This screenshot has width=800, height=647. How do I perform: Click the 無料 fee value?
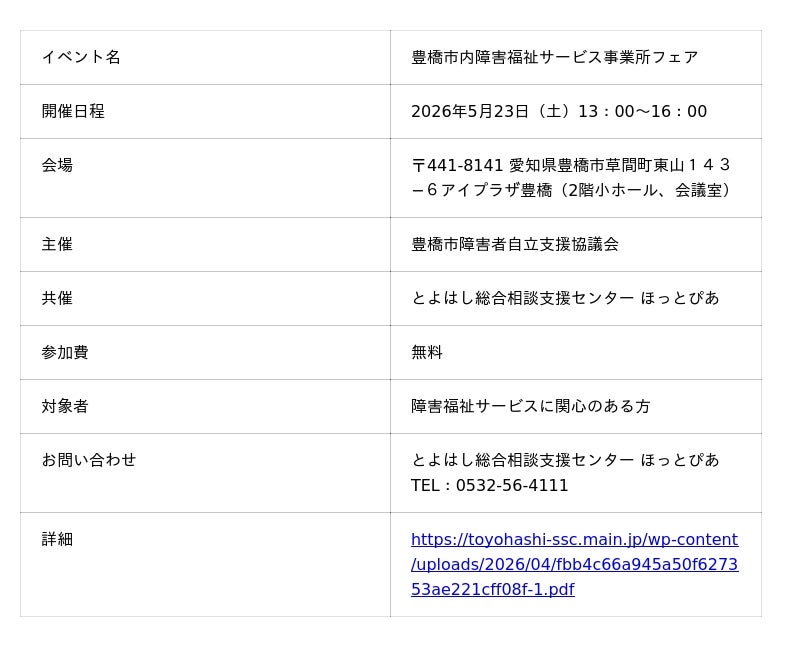coord(427,353)
